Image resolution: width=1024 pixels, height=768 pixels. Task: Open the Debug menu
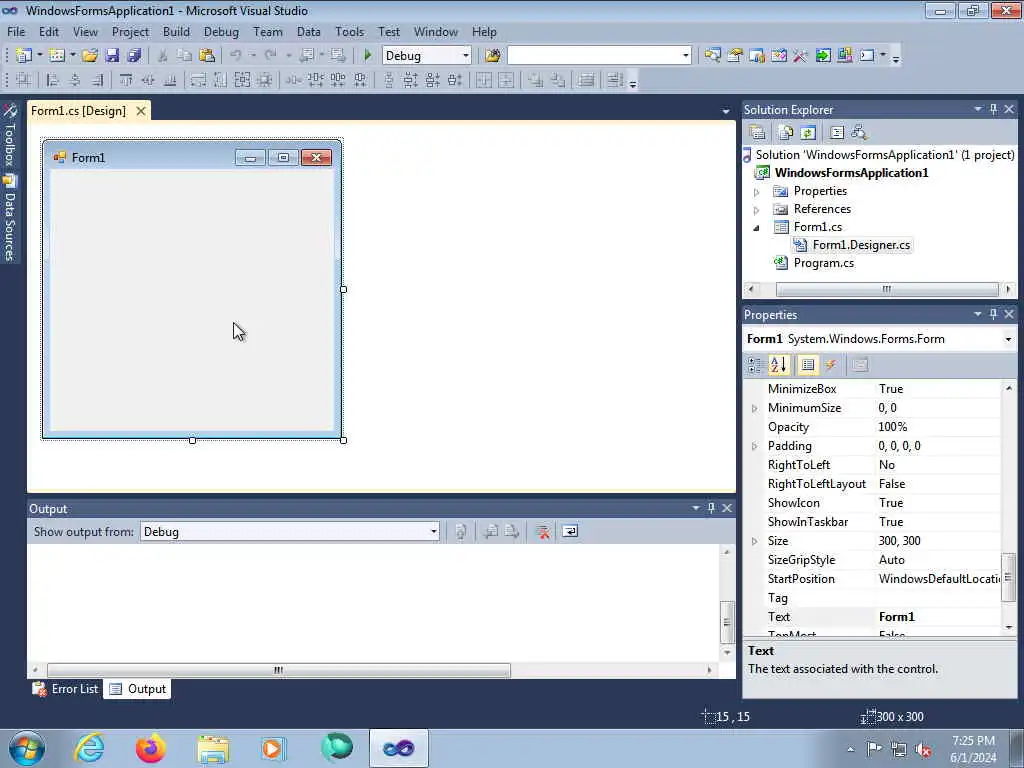pyautogui.click(x=221, y=31)
